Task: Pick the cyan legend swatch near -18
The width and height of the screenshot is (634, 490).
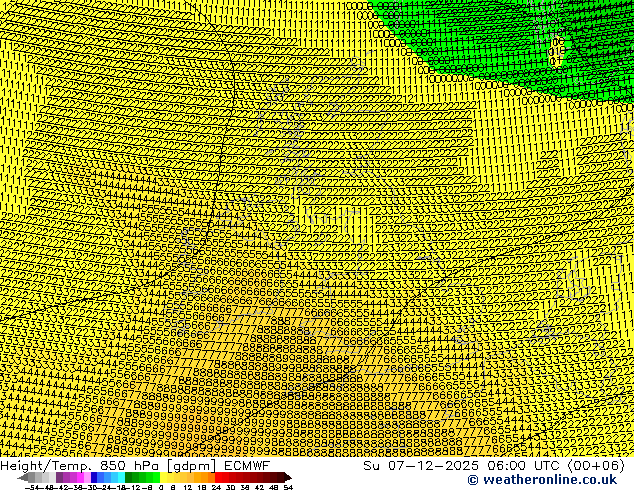Action: (x=121, y=478)
